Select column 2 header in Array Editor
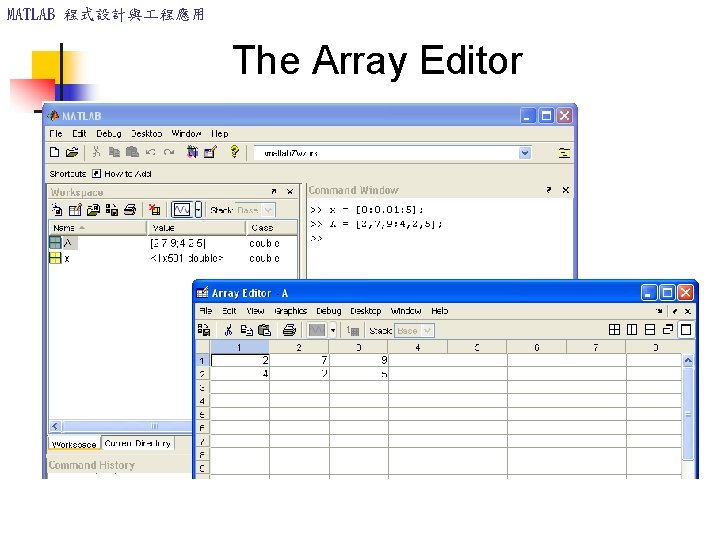 click(299, 347)
